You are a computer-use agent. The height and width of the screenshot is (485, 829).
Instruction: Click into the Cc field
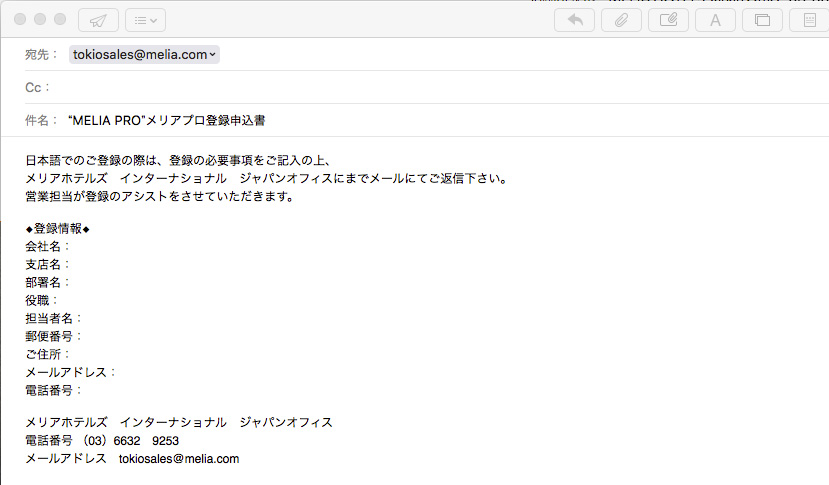point(400,88)
